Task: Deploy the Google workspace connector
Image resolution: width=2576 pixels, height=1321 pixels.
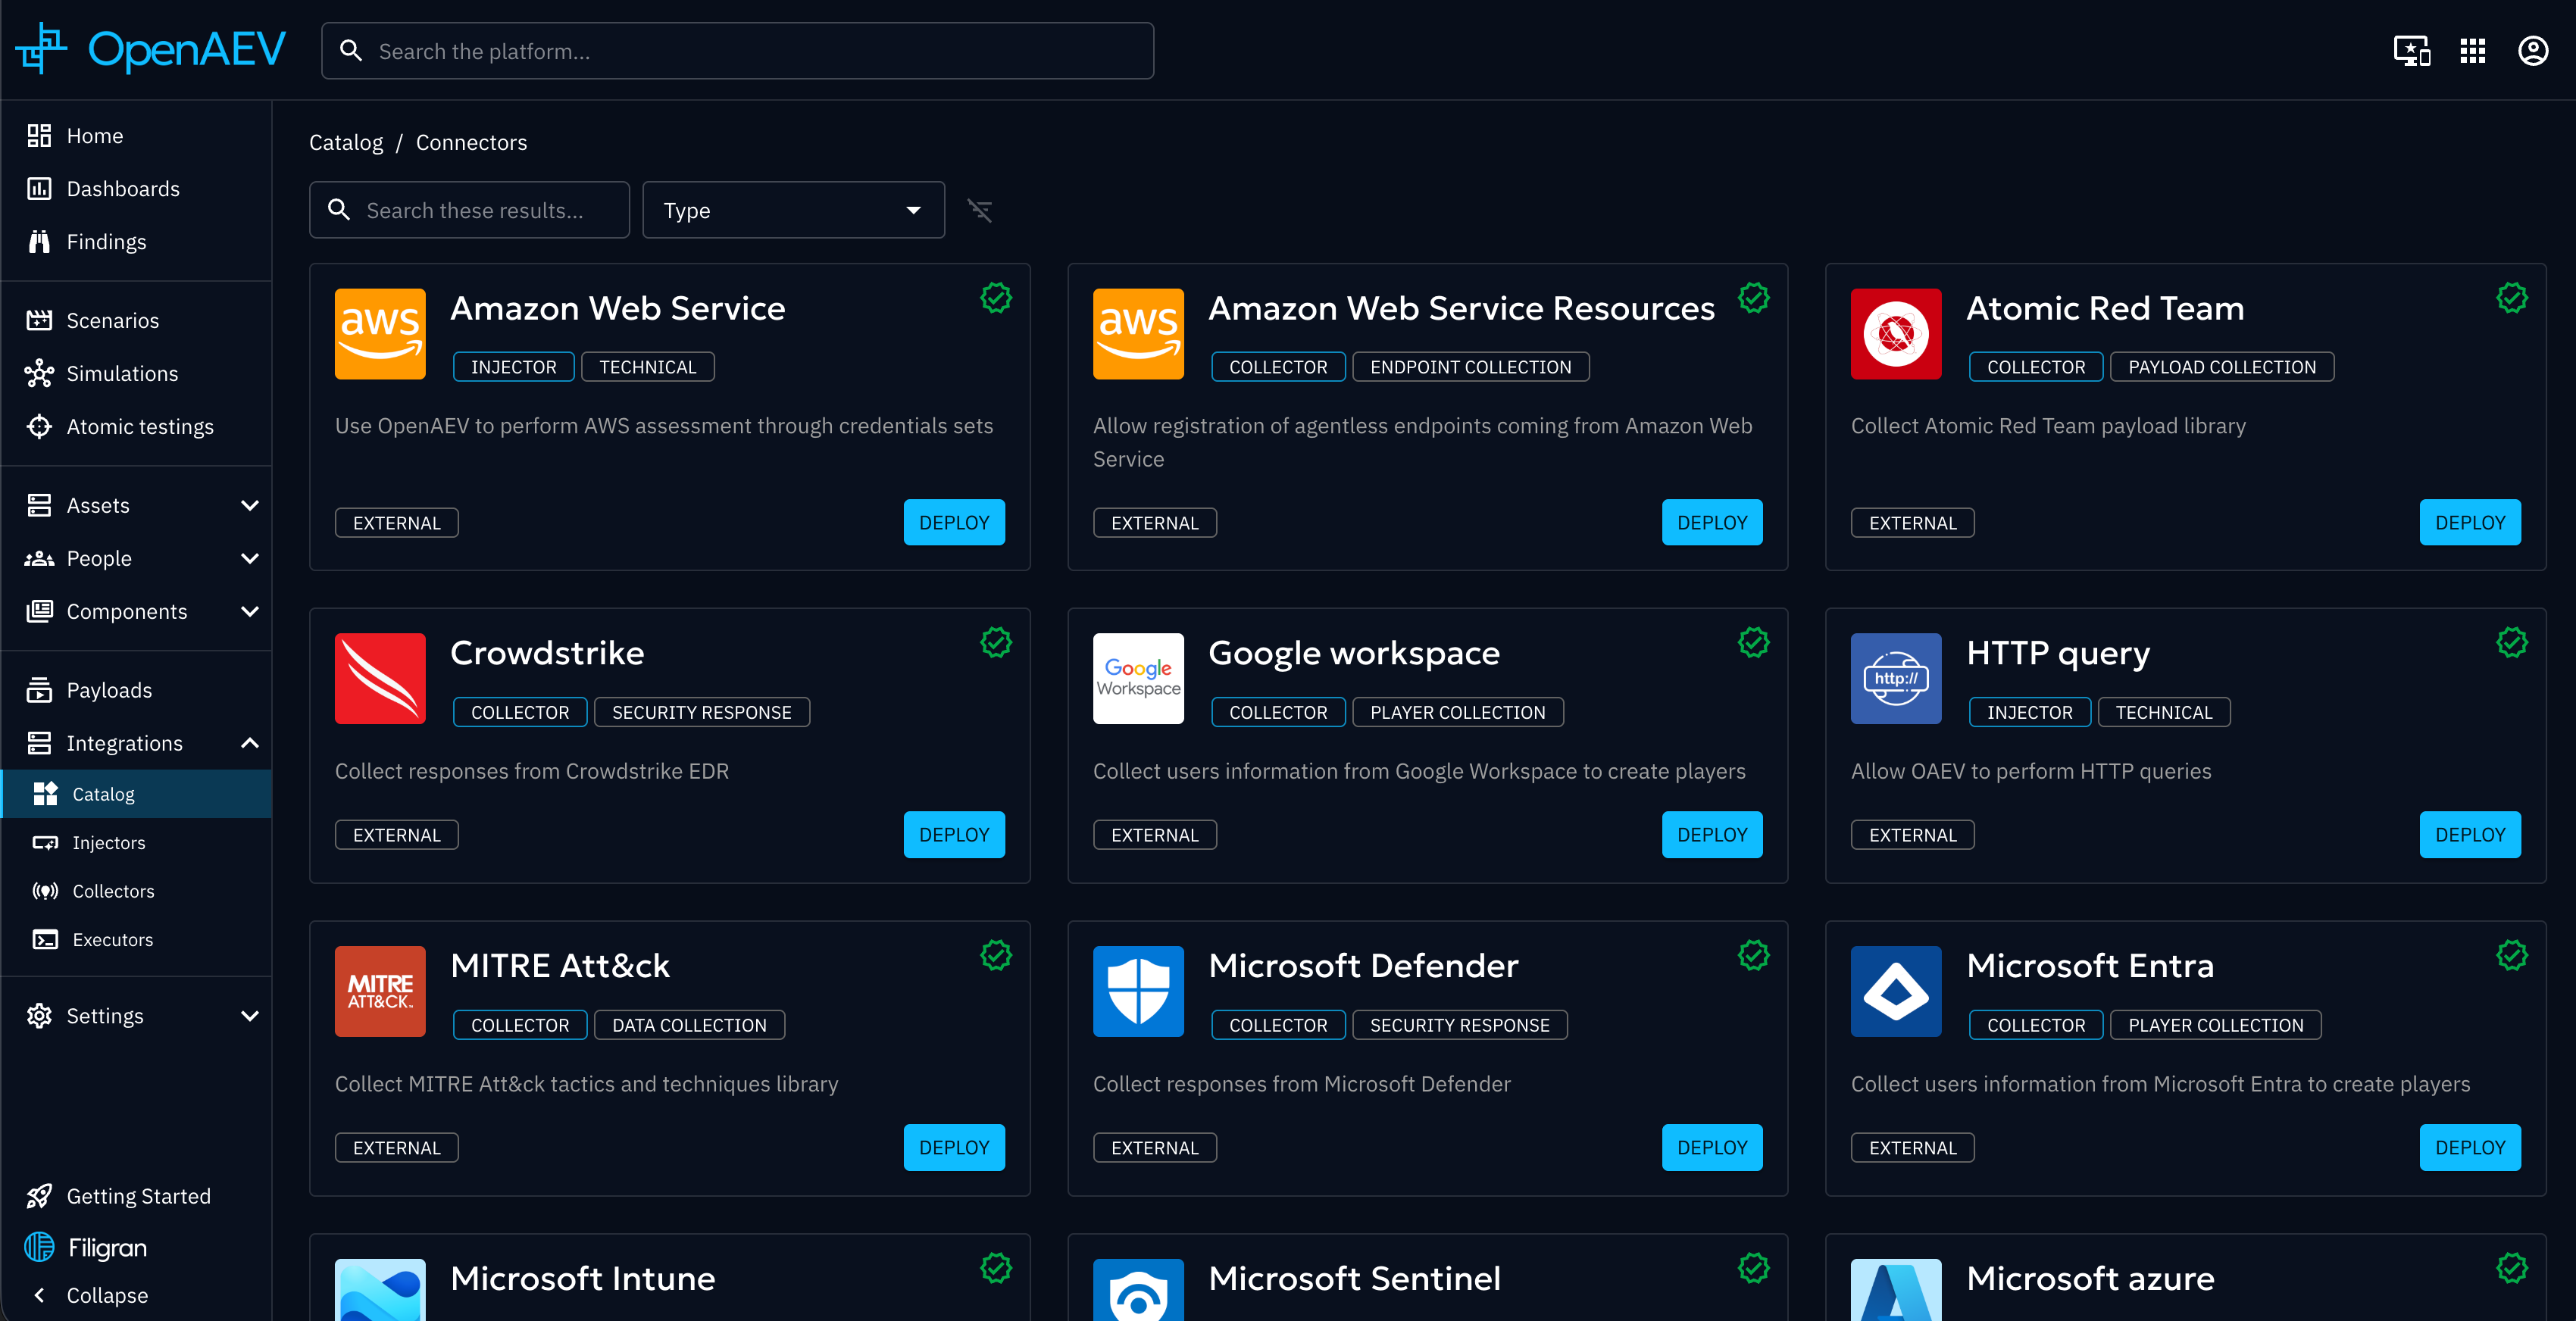Action: pos(1711,835)
